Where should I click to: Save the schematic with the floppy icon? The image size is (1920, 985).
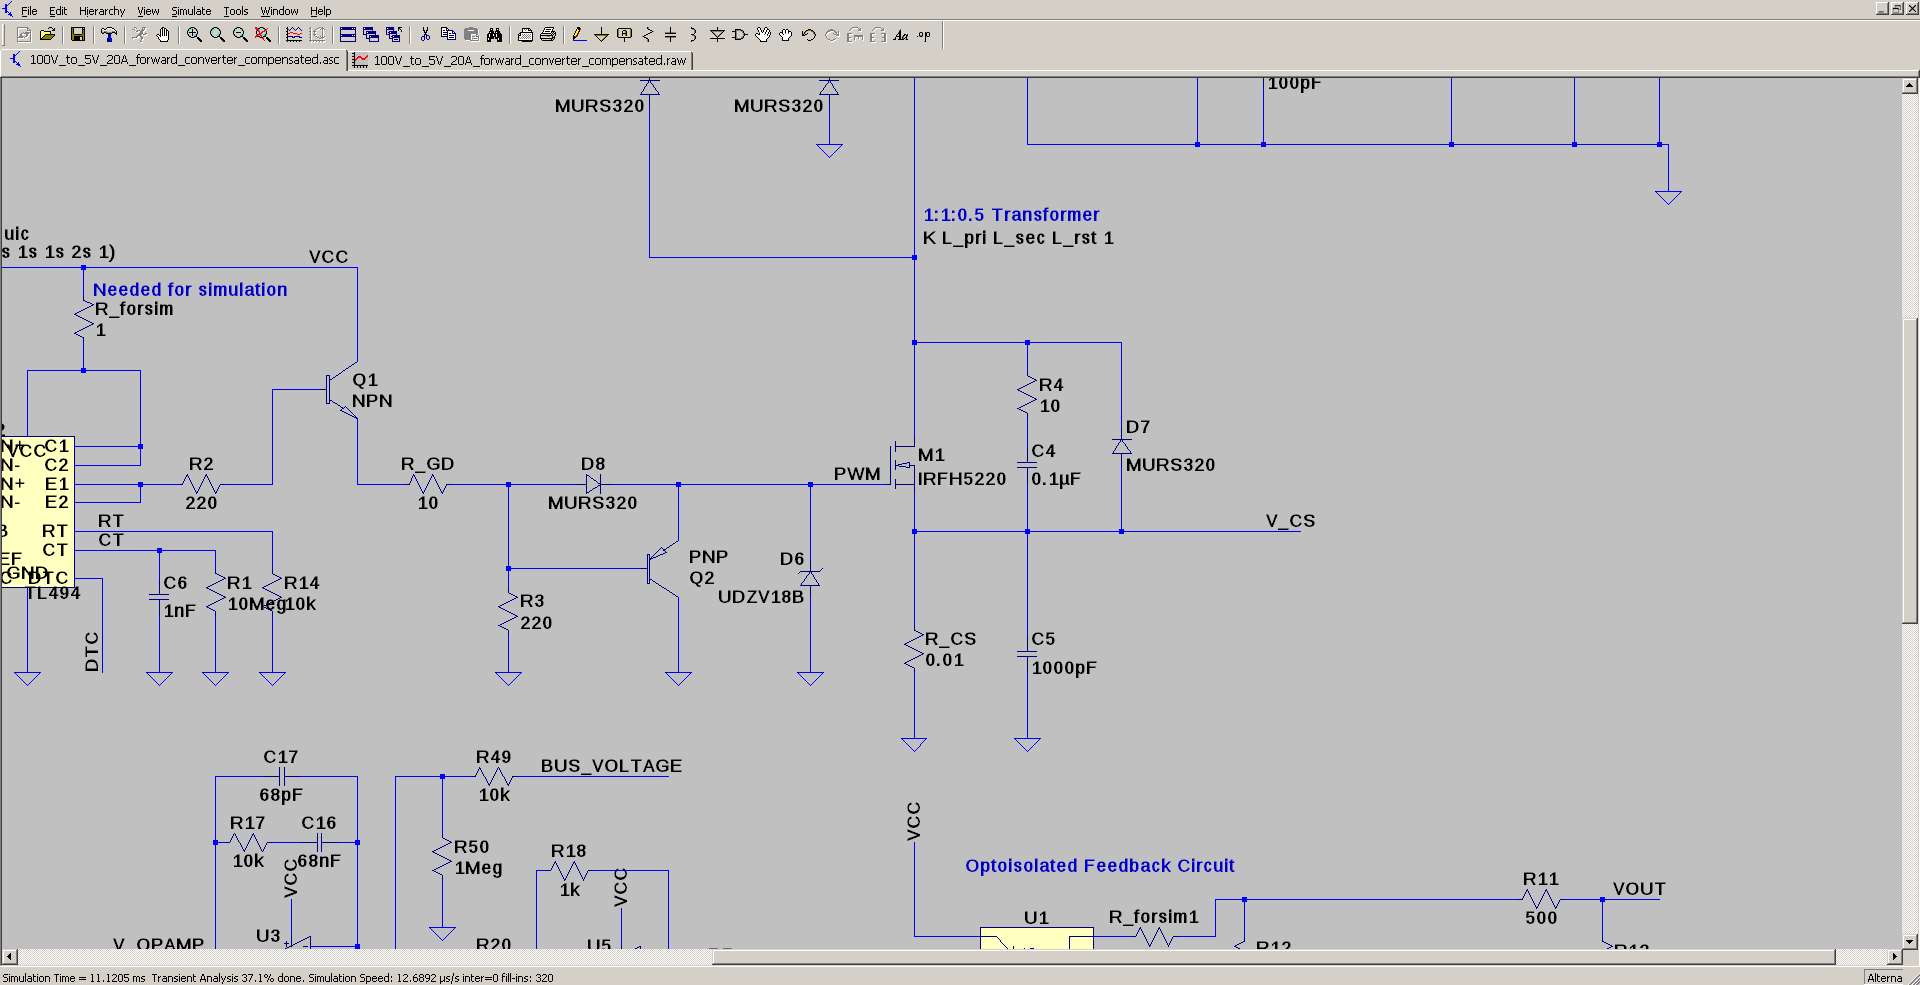pos(78,35)
